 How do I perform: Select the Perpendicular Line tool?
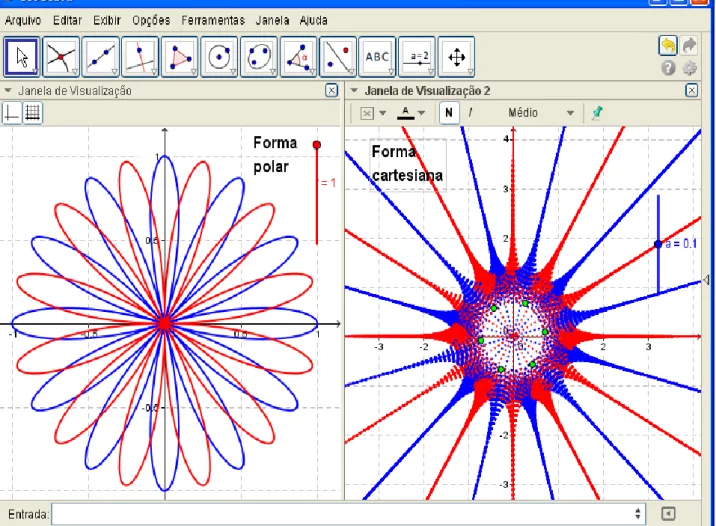(140, 57)
